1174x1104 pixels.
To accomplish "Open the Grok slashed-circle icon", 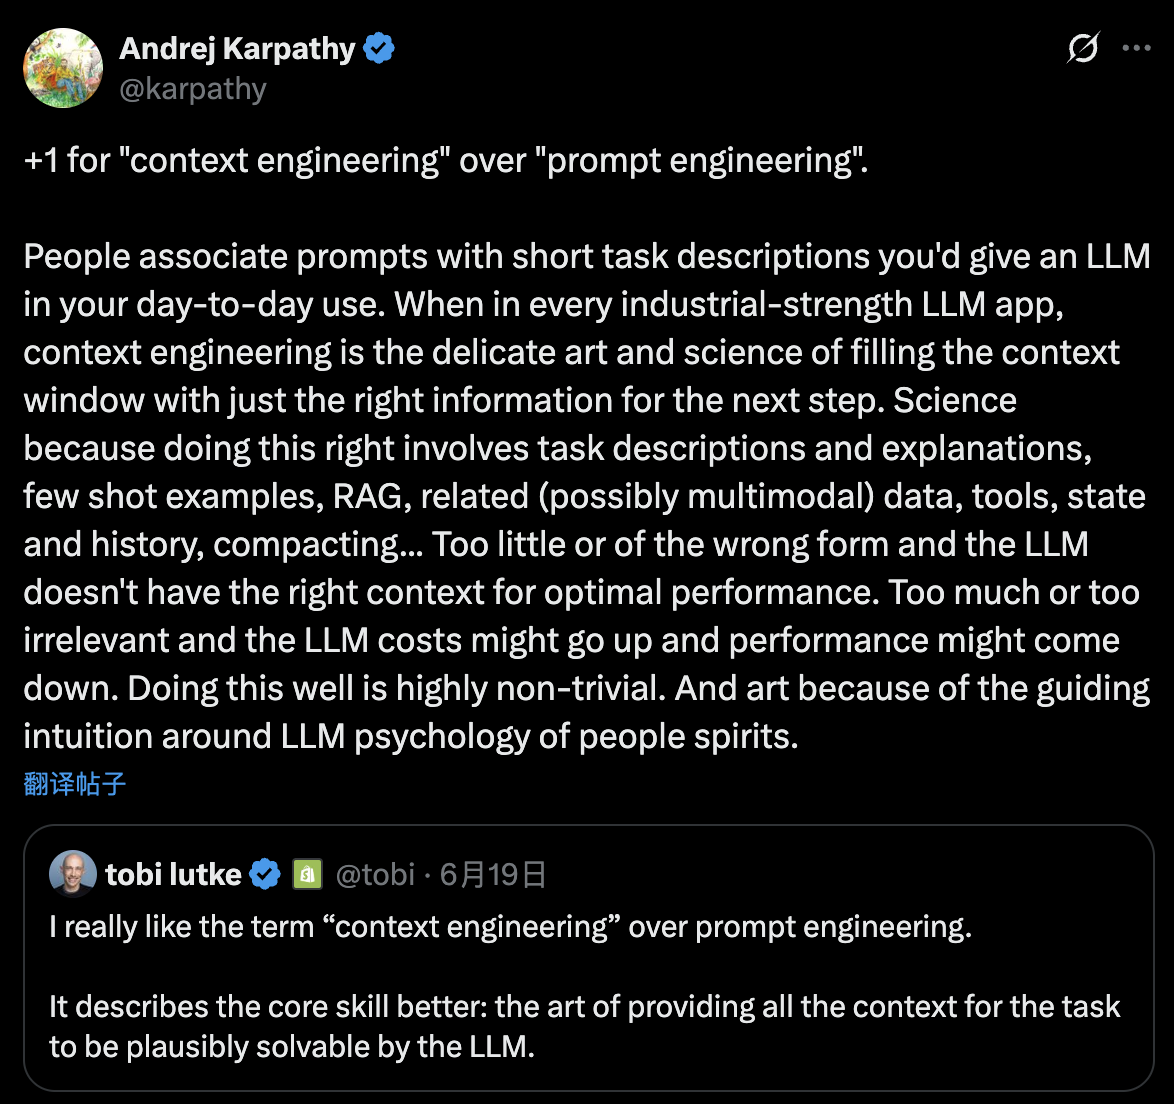I will (1083, 48).
